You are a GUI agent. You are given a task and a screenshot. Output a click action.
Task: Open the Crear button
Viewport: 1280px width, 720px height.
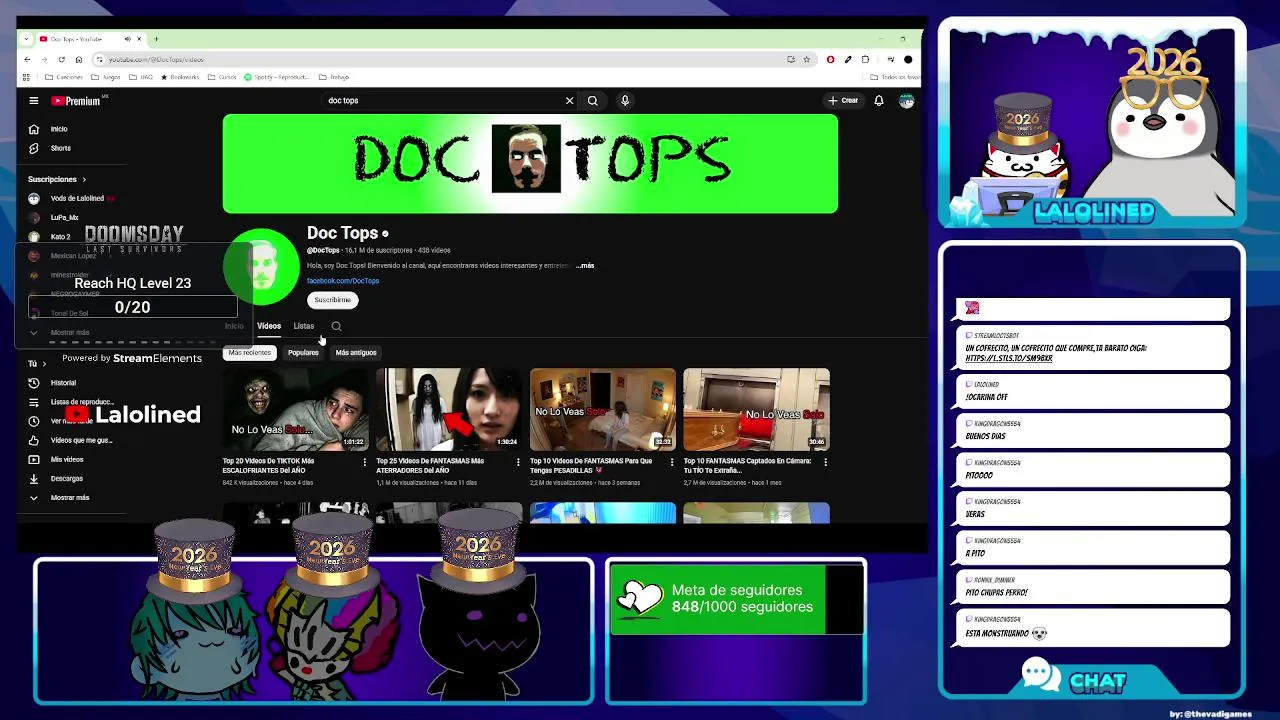(x=843, y=100)
